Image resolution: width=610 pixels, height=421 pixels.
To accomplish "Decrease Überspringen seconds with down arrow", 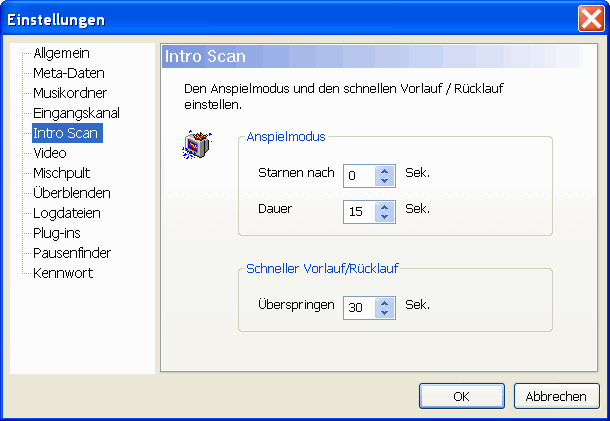I will pyautogui.click(x=385, y=313).
